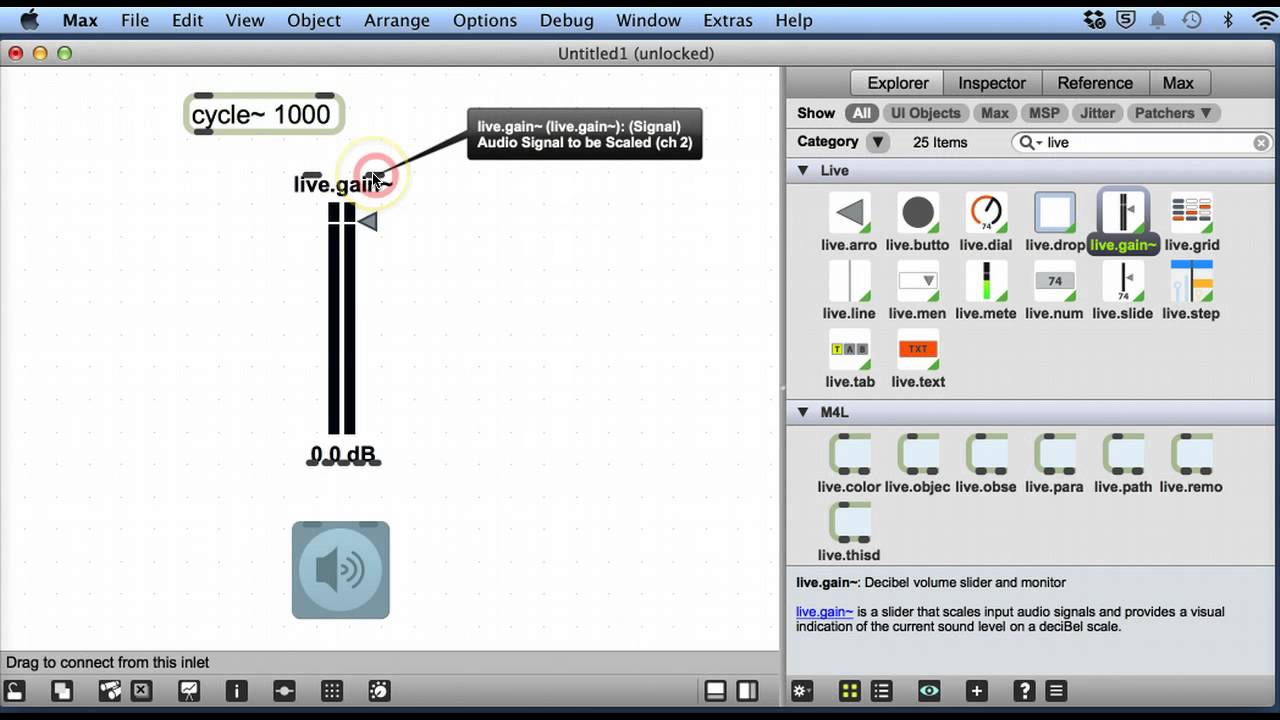Open the gear settings dropdown in explorer
The image size is (1280, 720).
(802, 690)
